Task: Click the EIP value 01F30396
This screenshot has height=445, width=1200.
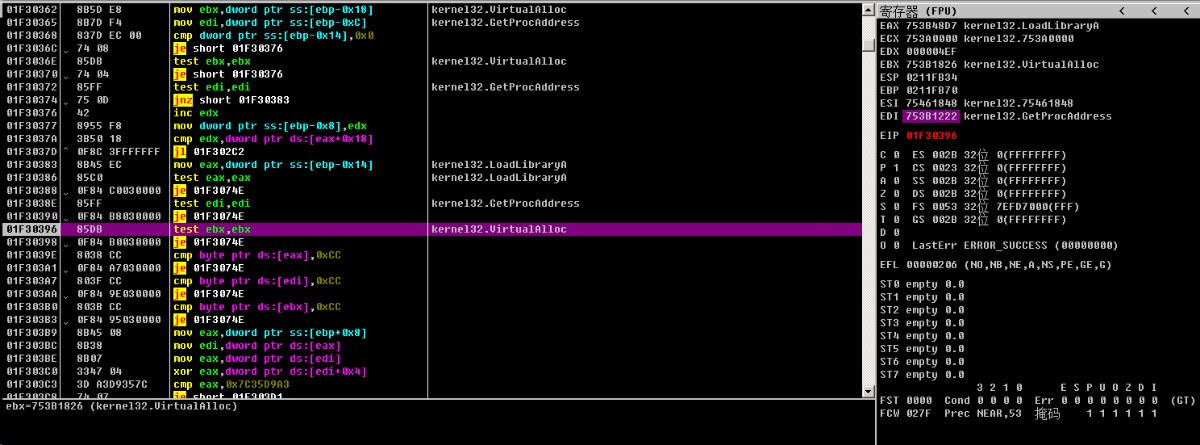Action: pos(933,135)
